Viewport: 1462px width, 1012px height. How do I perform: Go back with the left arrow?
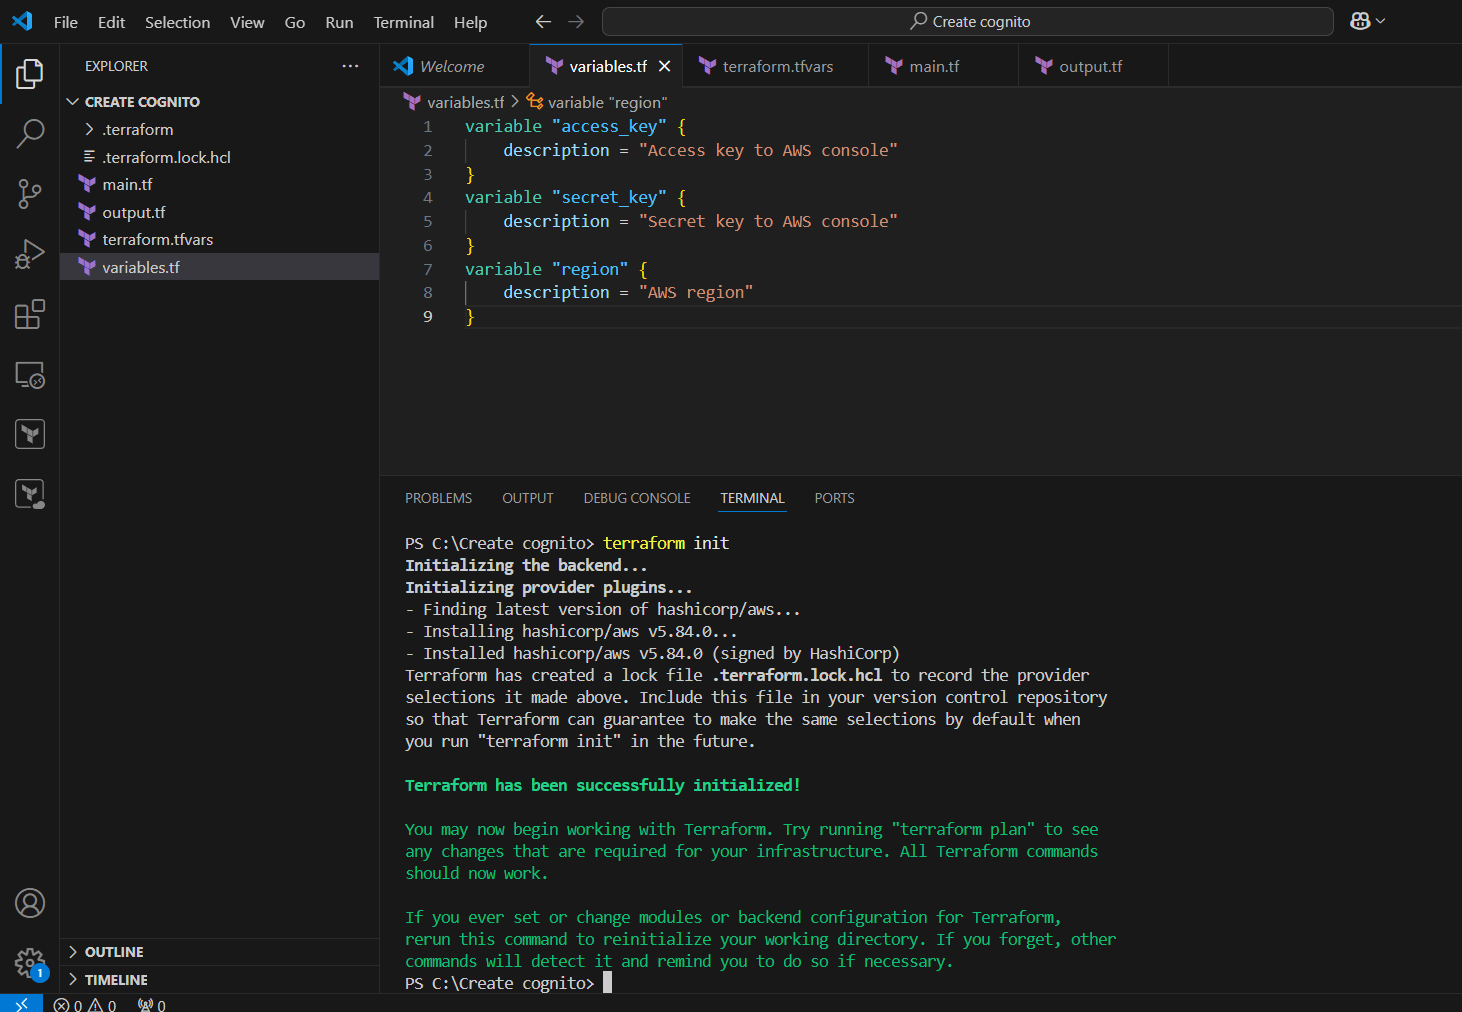[543, 21]
